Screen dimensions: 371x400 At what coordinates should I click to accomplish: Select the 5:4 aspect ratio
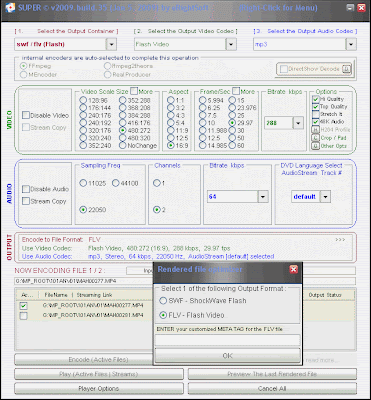click(x=171, y=123)
